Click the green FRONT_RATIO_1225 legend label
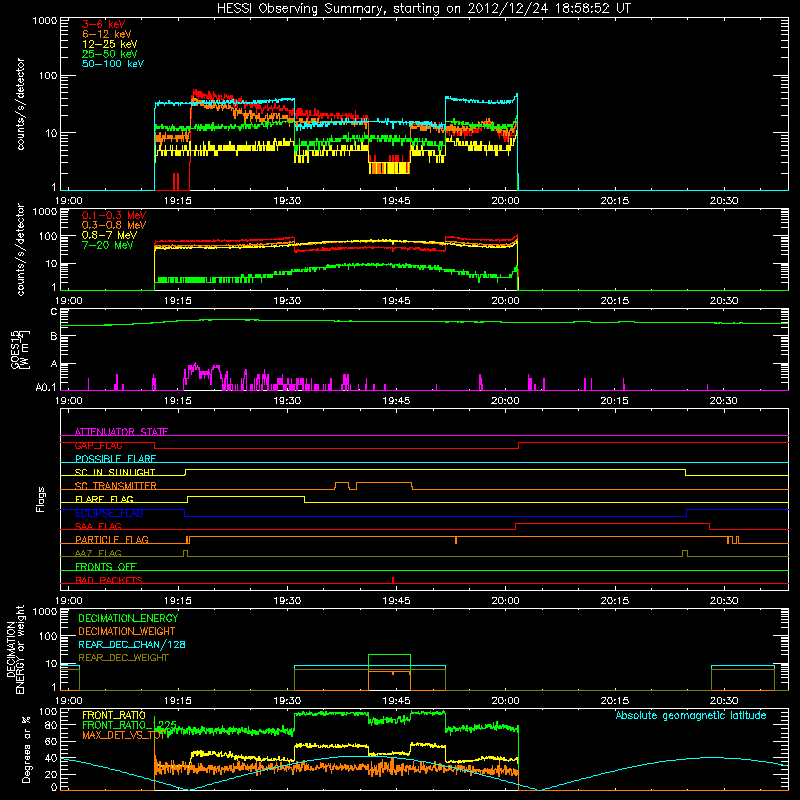This screenshot has width=800, height=800. pos(129,725)
